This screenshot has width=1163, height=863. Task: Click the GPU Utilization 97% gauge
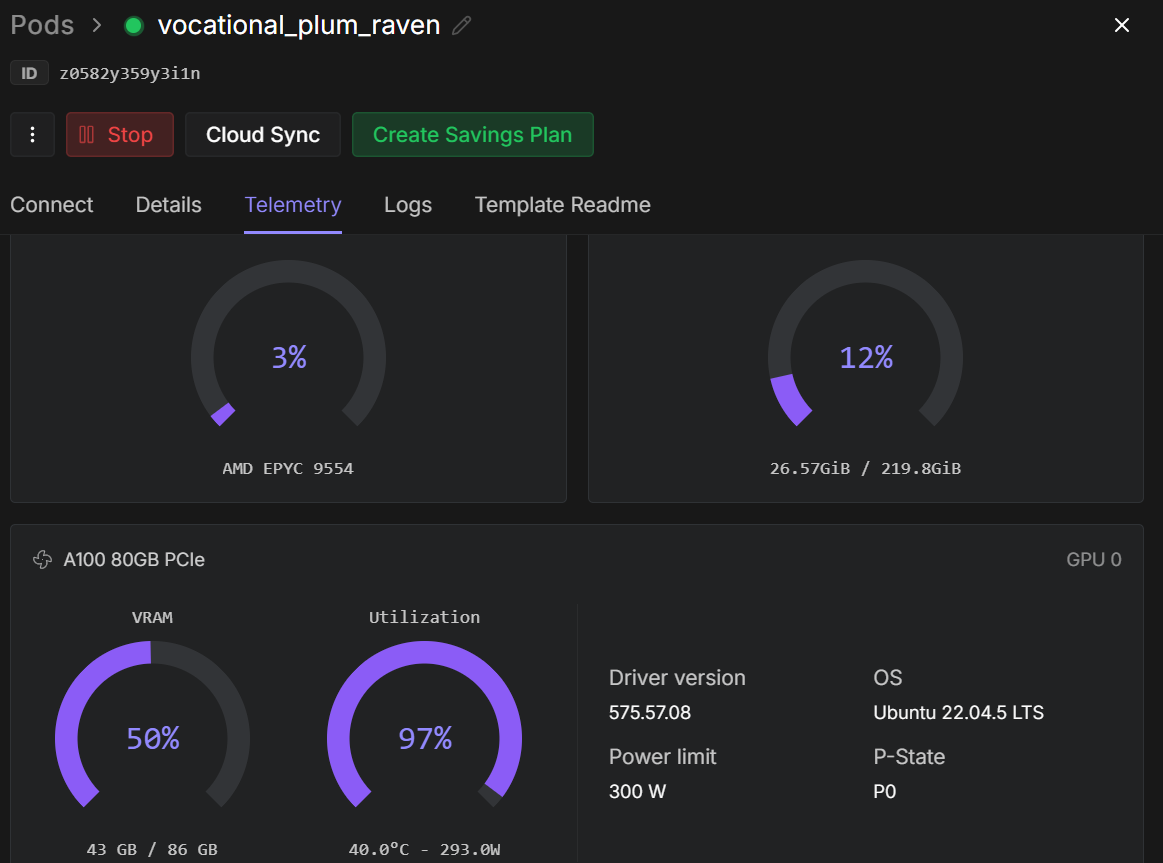click(424, 738)
